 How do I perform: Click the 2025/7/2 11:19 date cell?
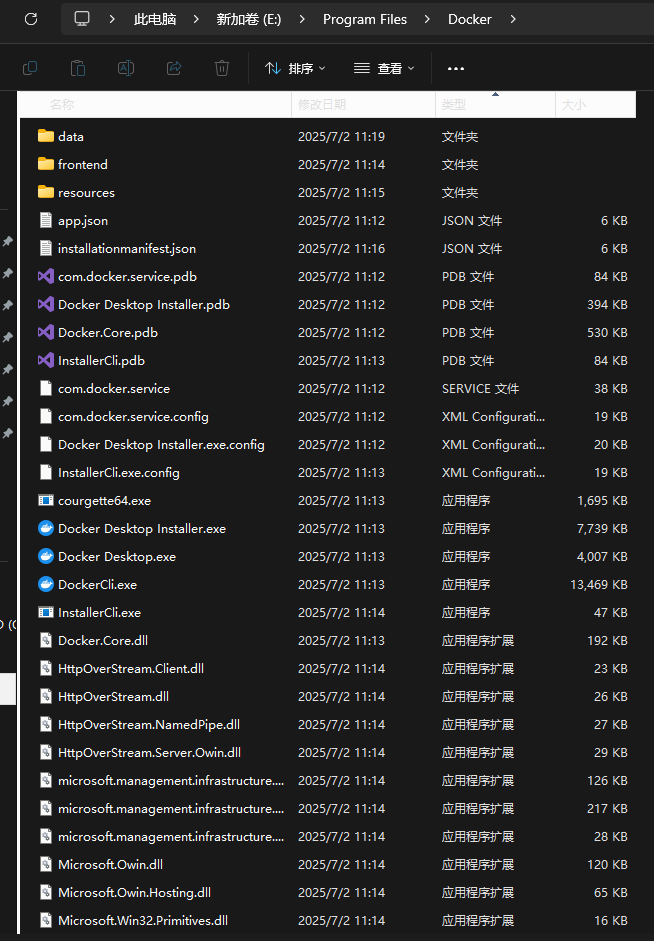(x=341, y=136)
